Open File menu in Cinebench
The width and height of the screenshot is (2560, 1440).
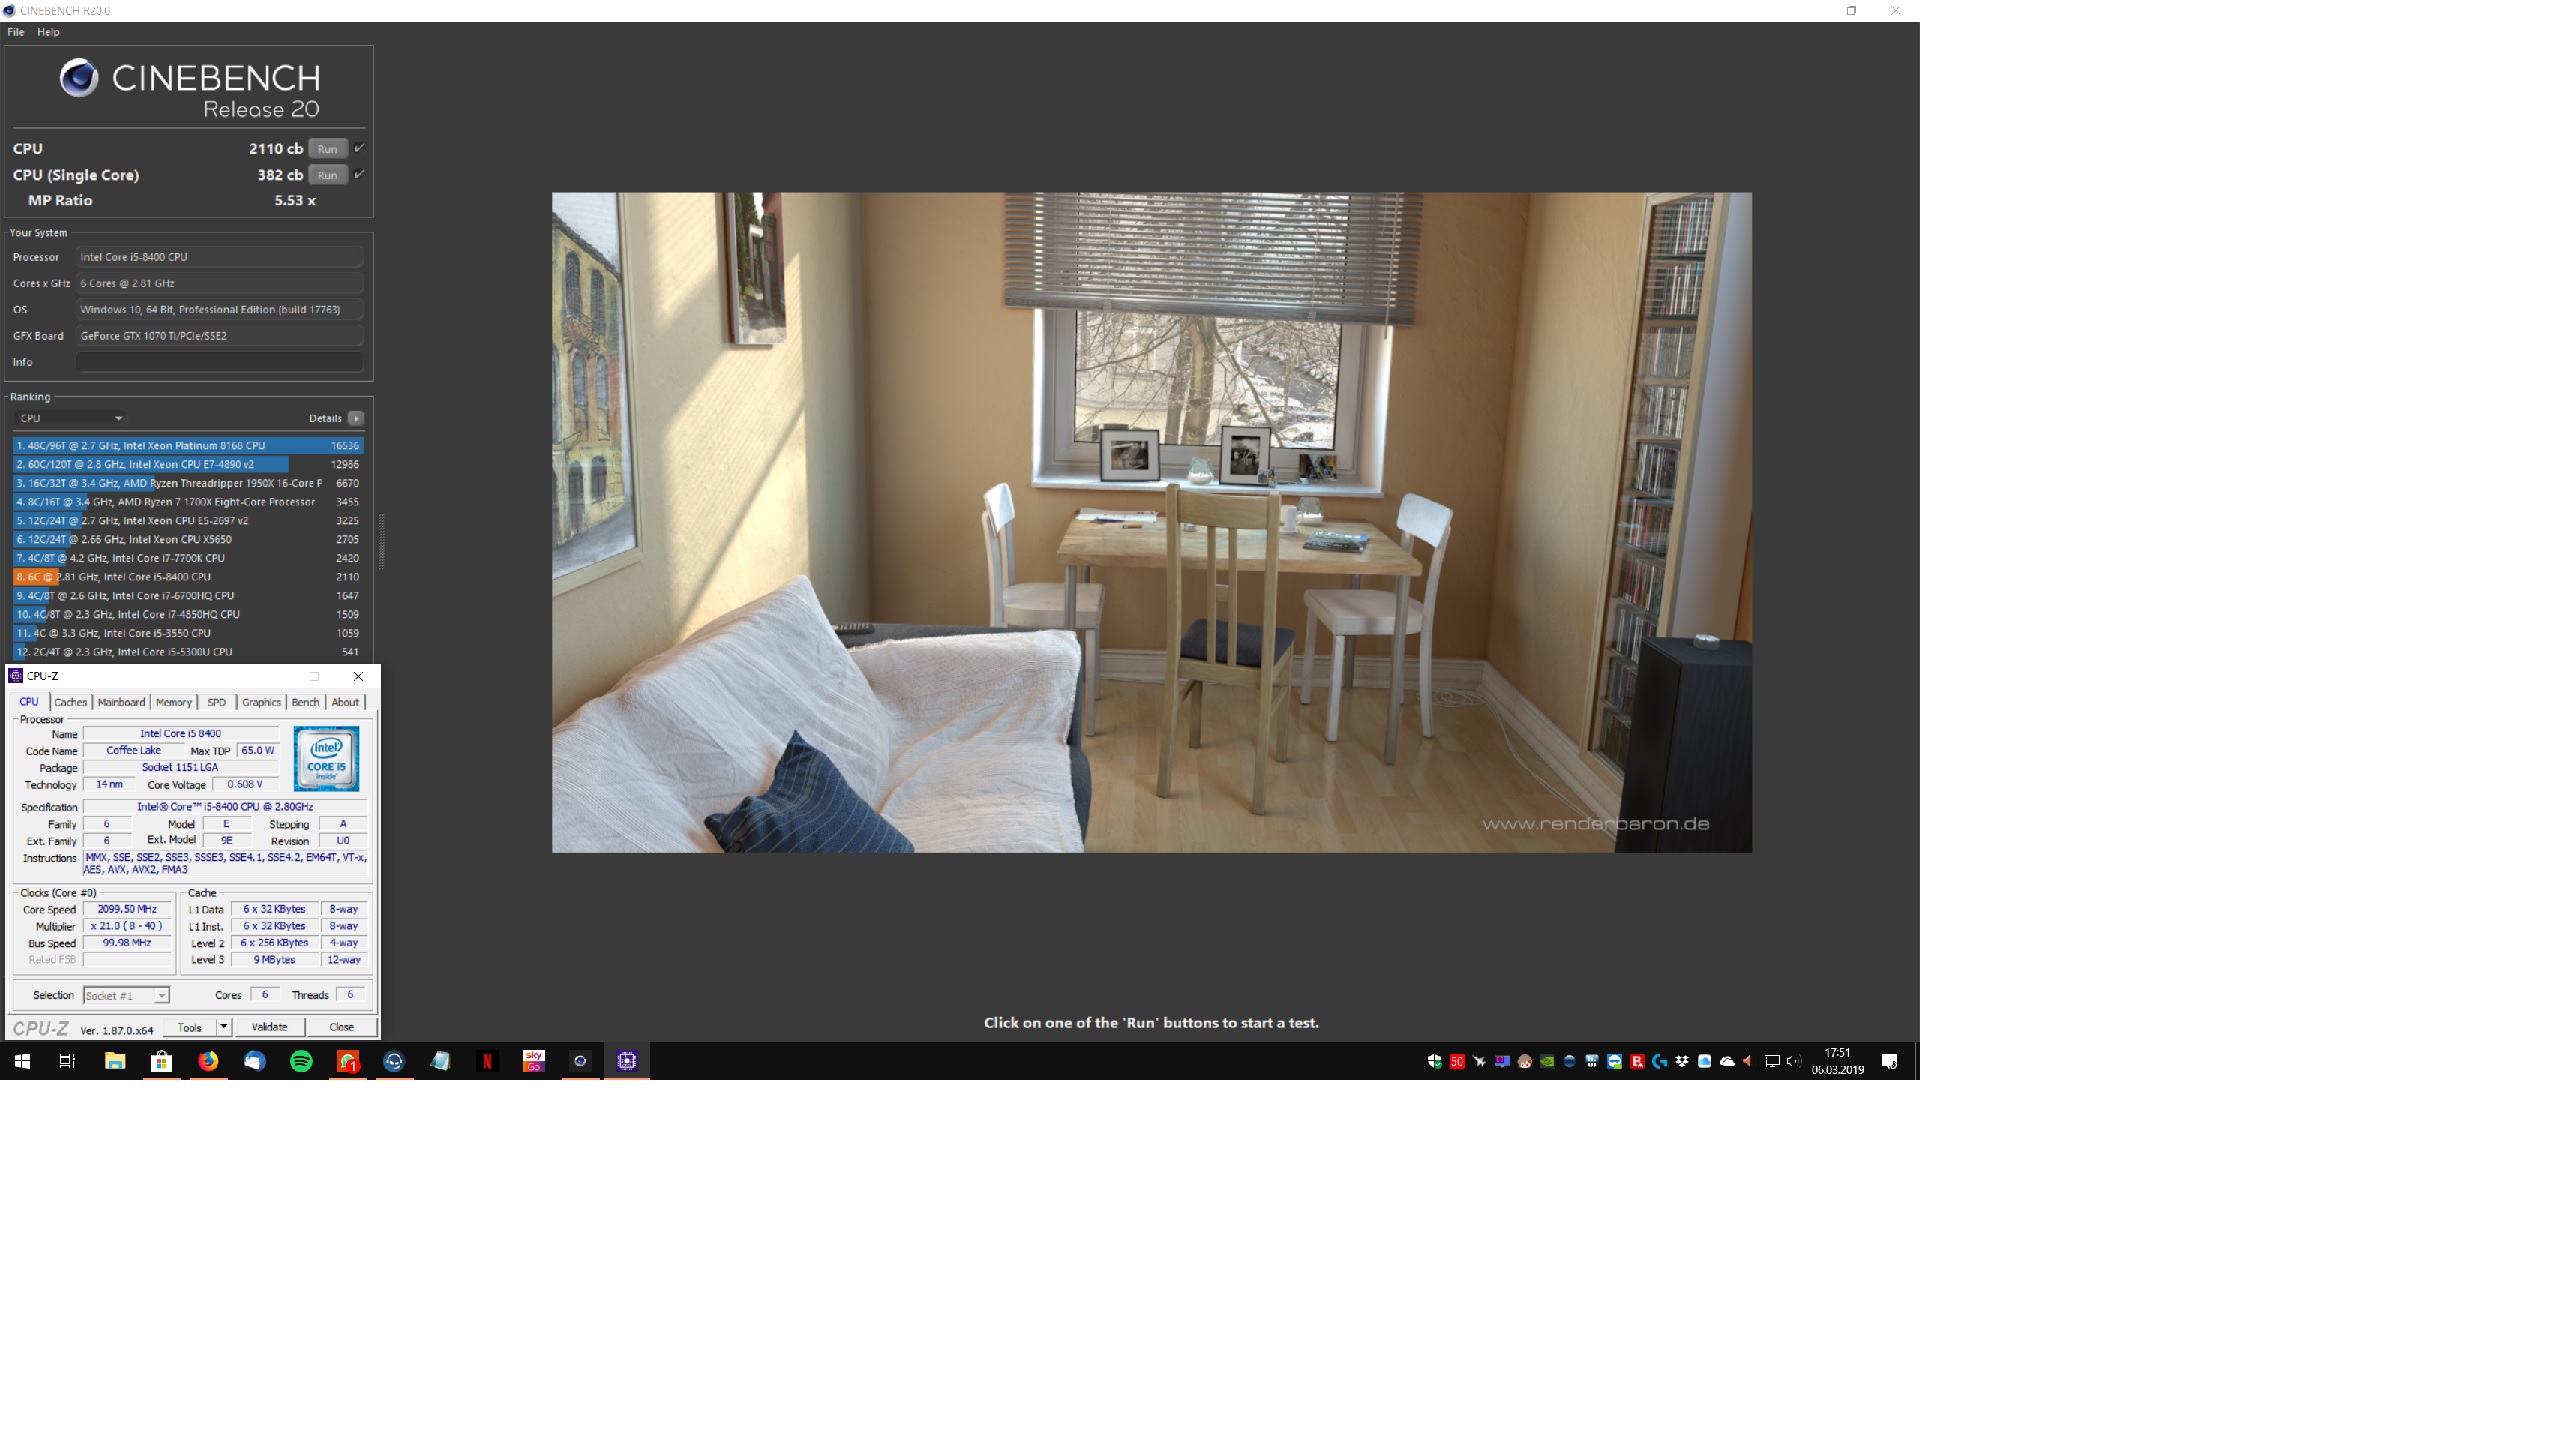point(16,32)
